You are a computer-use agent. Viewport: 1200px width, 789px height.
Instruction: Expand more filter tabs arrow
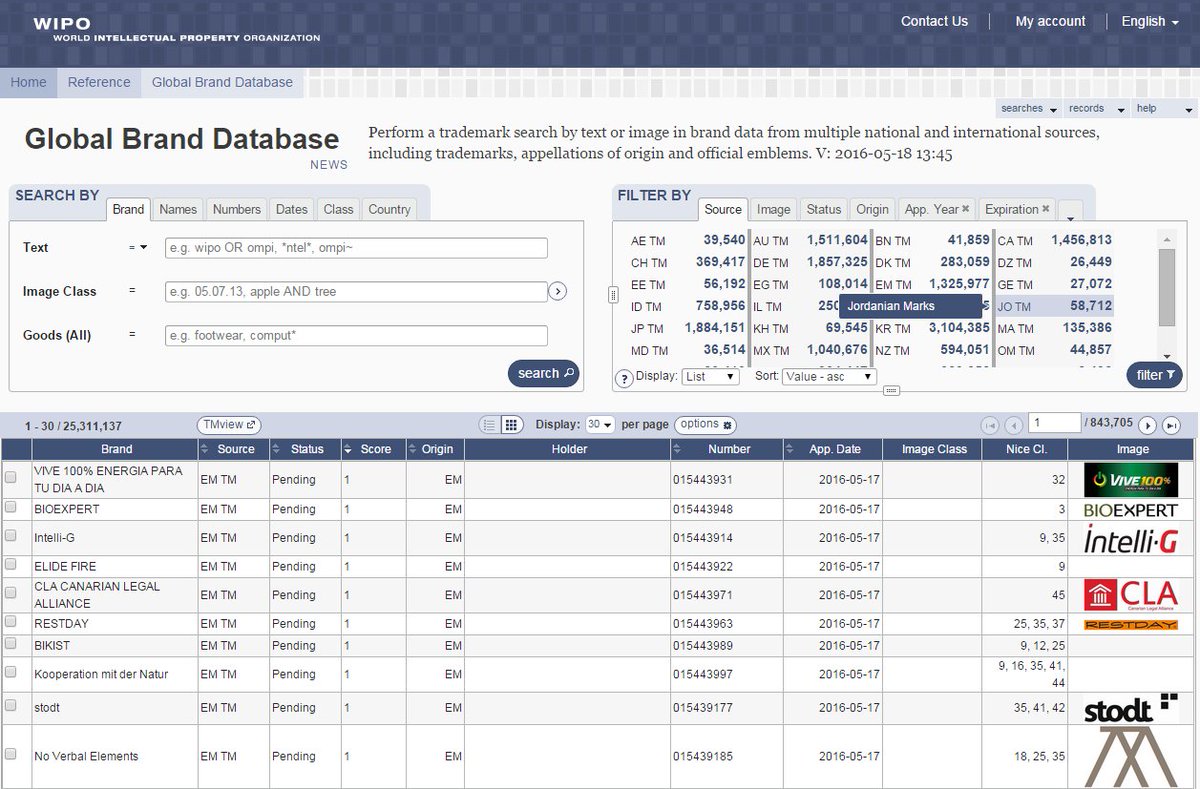point(1070,212)
